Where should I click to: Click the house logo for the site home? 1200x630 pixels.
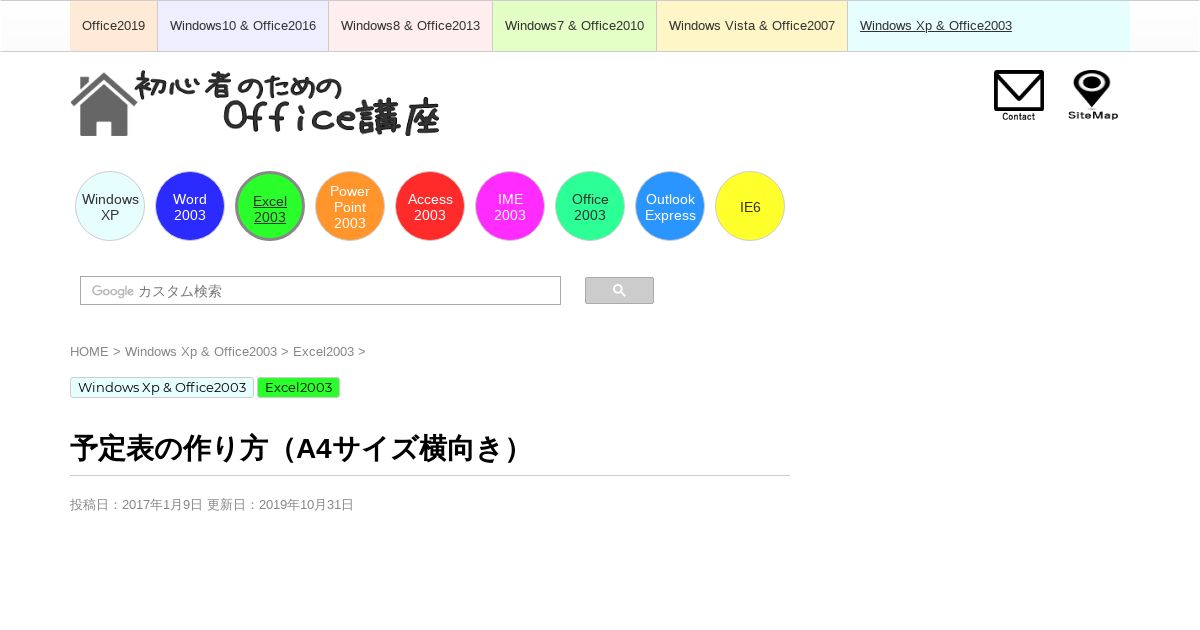[x=104, y=104]
